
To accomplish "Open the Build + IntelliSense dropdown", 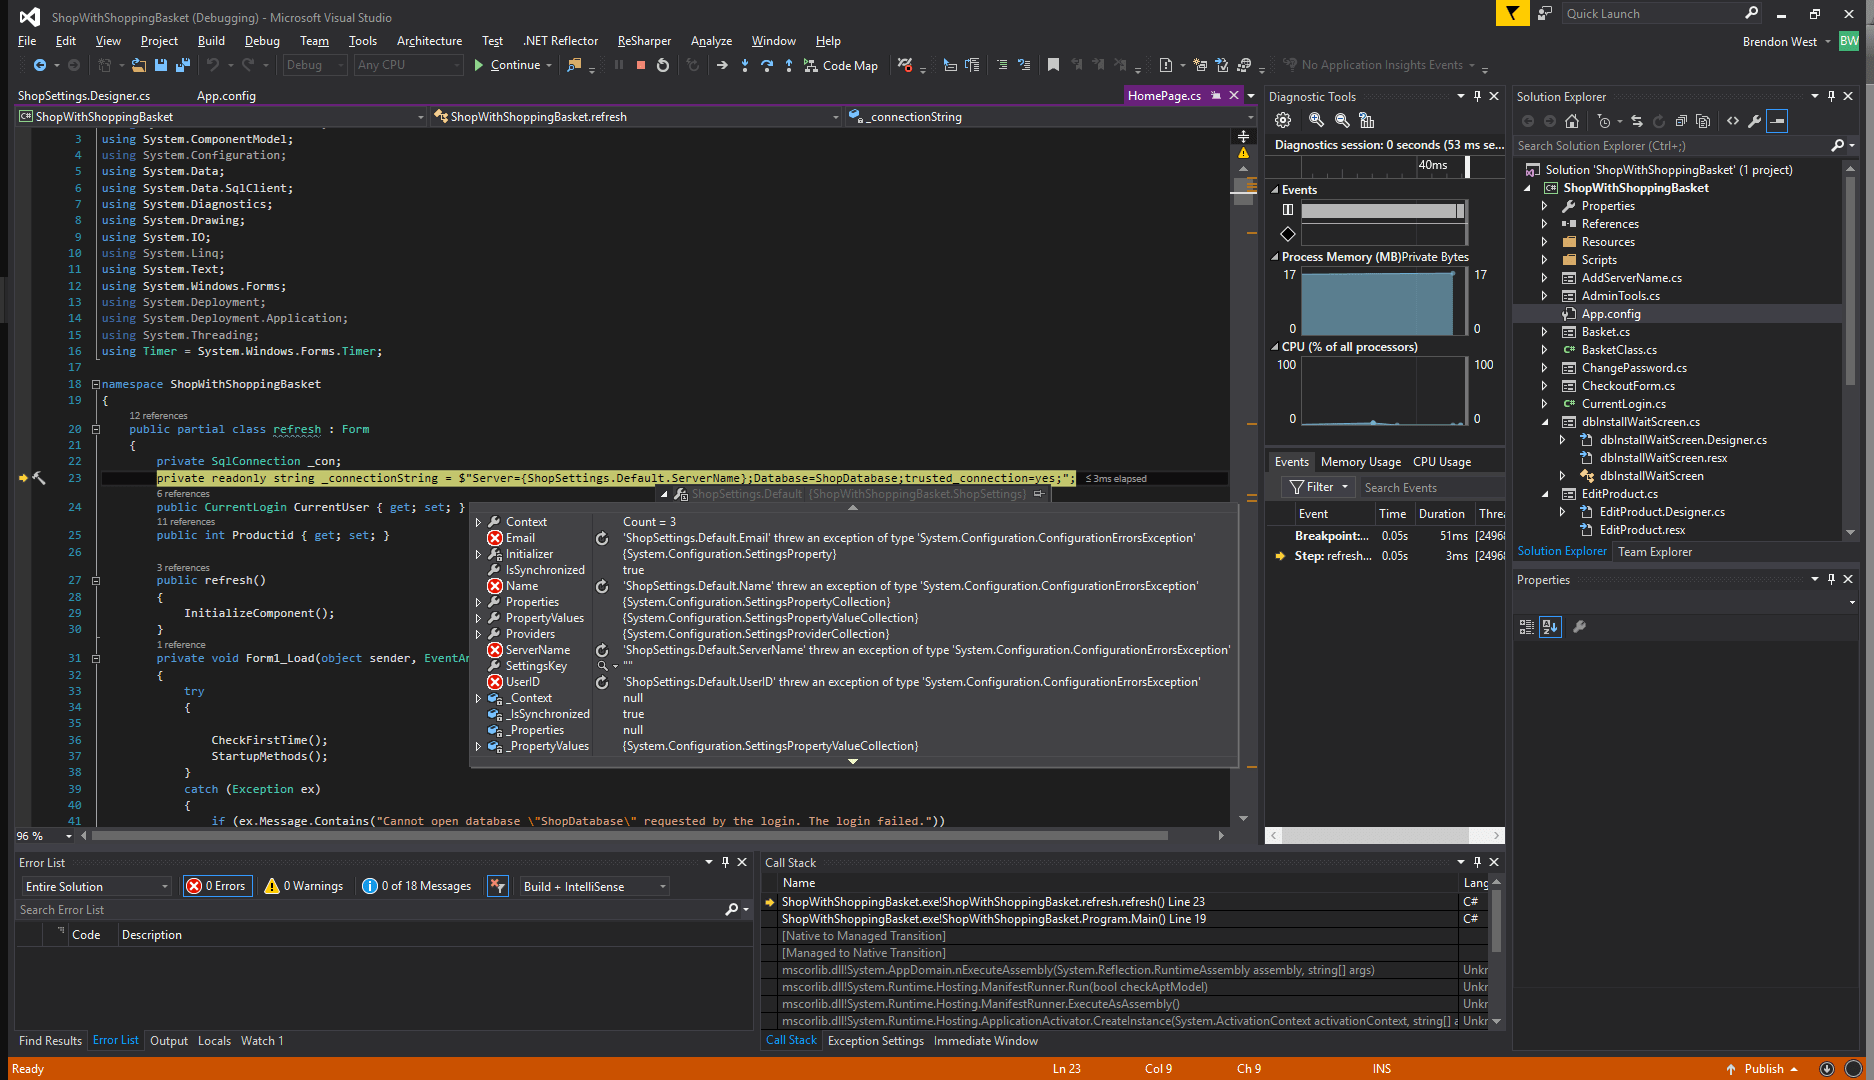I will pyautogui.click(x=594, y=886).
